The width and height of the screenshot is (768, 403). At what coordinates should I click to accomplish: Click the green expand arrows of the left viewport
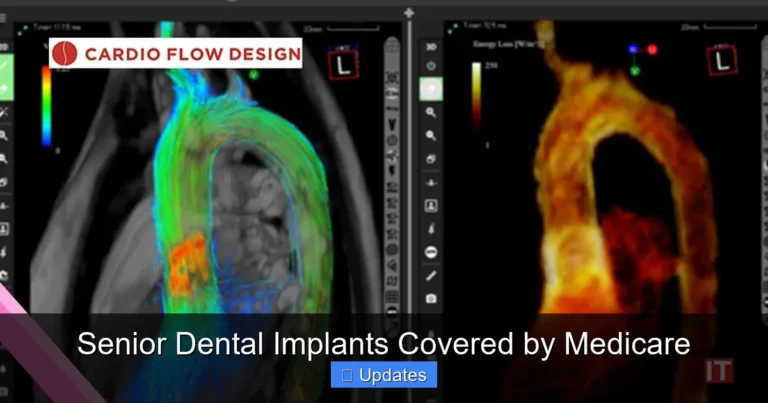[23, 30]
